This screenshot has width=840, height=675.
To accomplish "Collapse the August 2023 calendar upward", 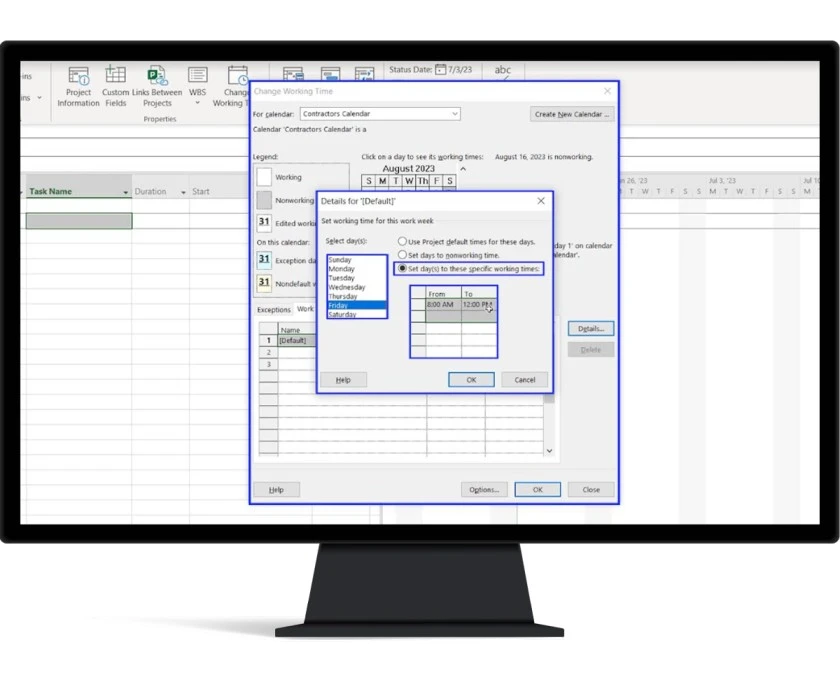I will 463,167.
